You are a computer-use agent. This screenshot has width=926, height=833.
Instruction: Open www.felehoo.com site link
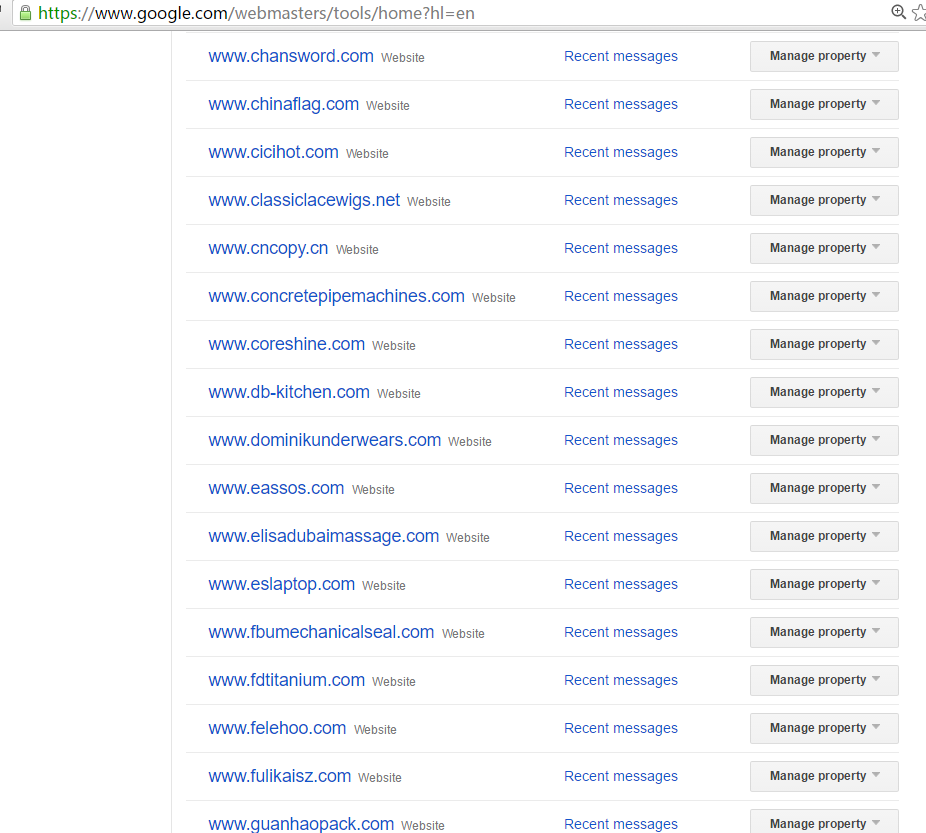coord(277,729)
